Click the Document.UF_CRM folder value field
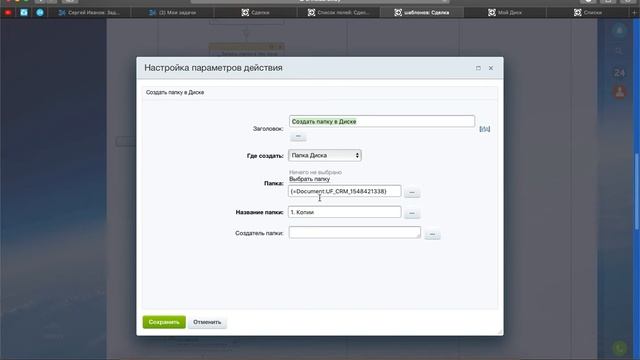This screenshot has width=640, height=360. tap(344, 191)
